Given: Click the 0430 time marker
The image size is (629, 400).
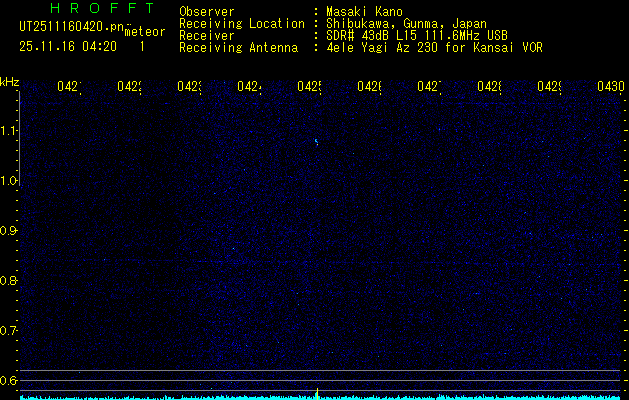Looking at the screenshot, I should pos(611,87).
